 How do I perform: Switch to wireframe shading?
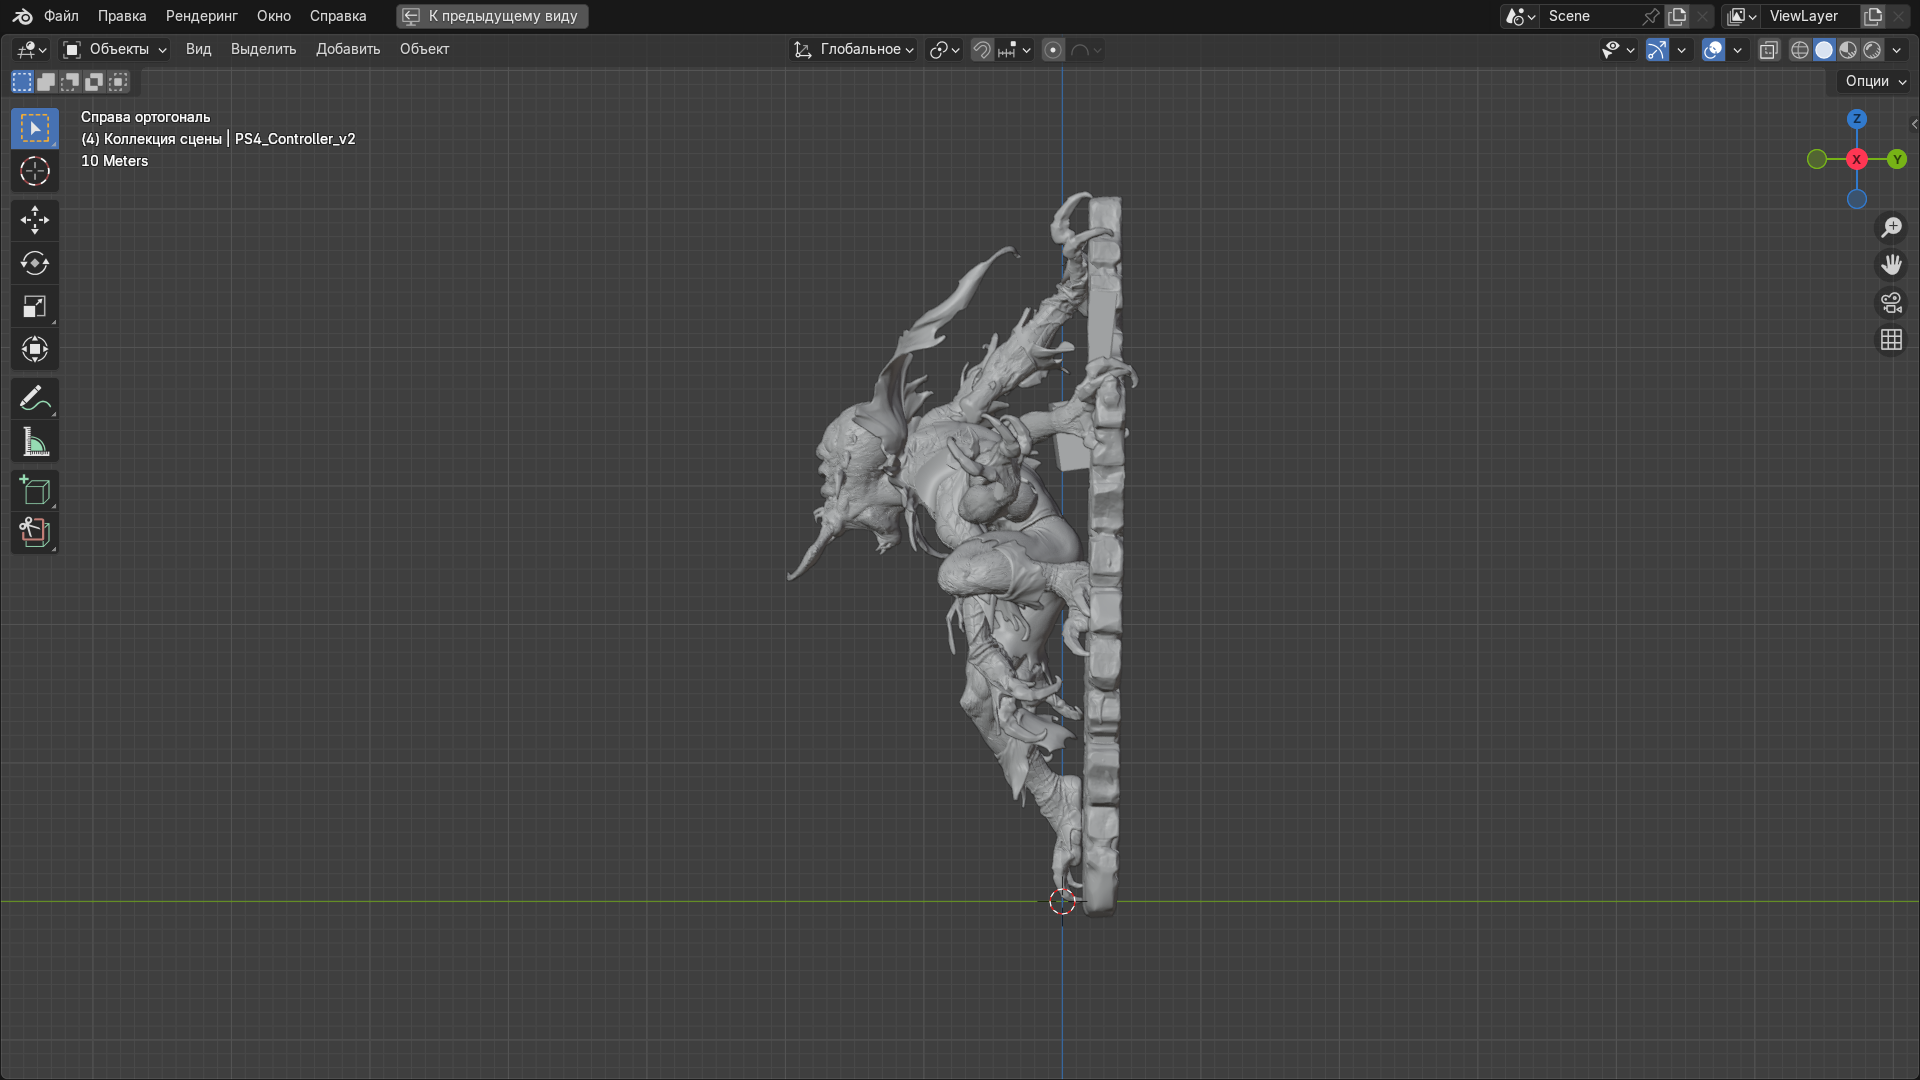(1800, 50)
